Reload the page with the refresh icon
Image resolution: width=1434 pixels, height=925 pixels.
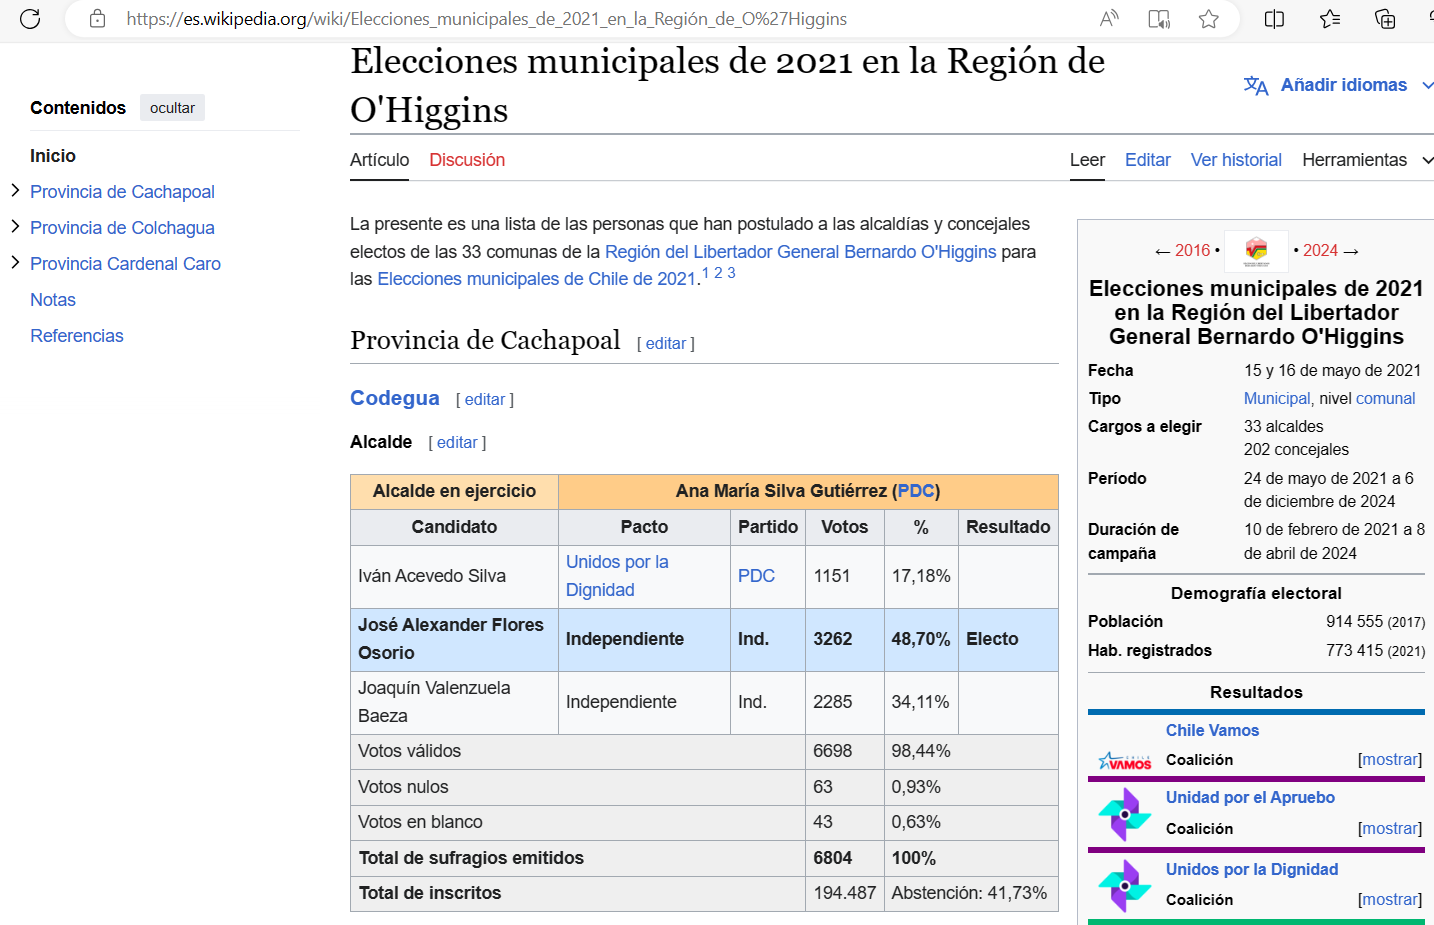pos(30,19)
